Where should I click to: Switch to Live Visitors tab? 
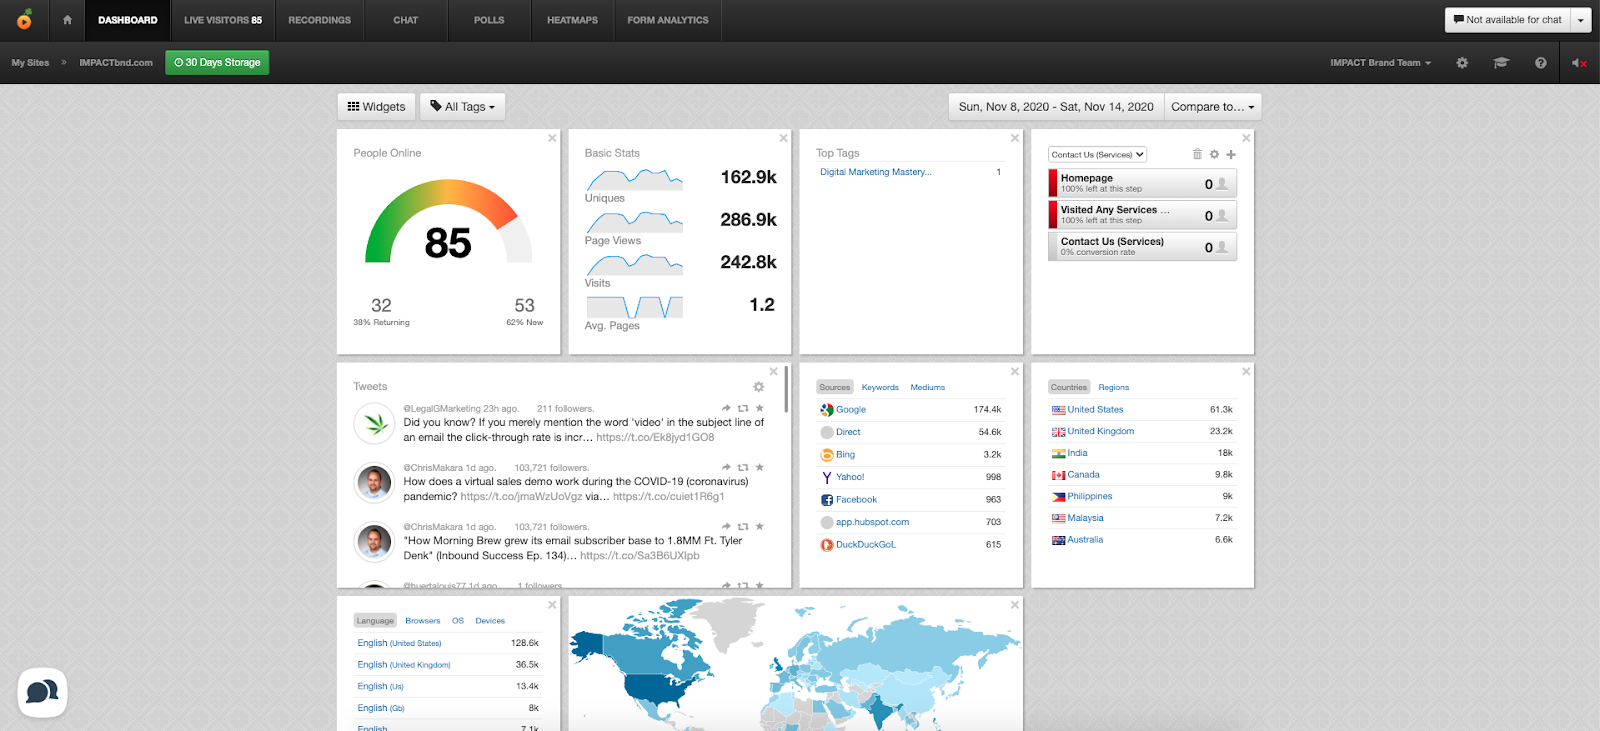tap(223, 20)
